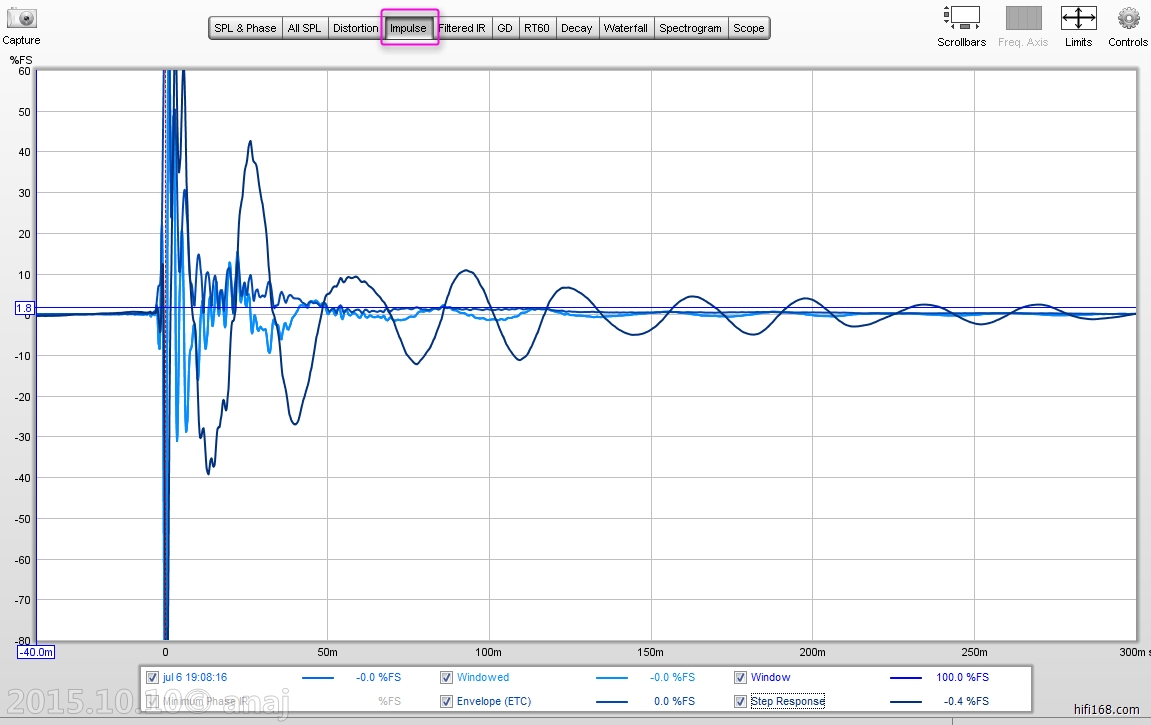Open the Filtered IR tab
This screenshot has width=1151, height=725.
click(462, 28)
